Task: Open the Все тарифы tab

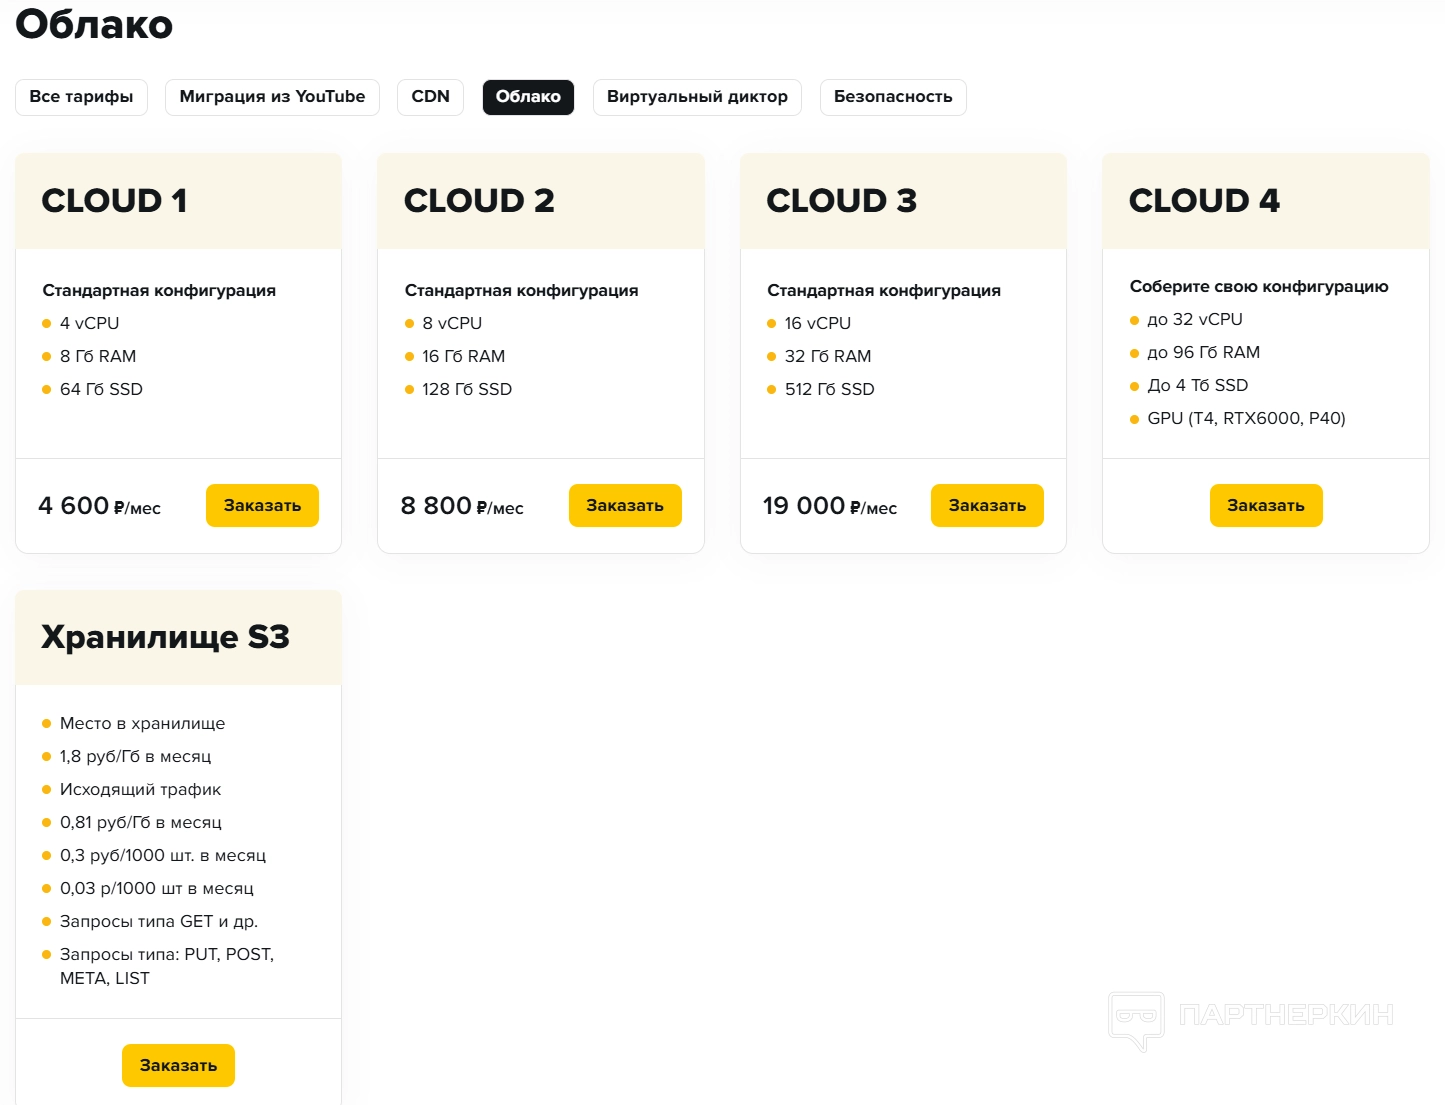Action: (x=81, y=97)
